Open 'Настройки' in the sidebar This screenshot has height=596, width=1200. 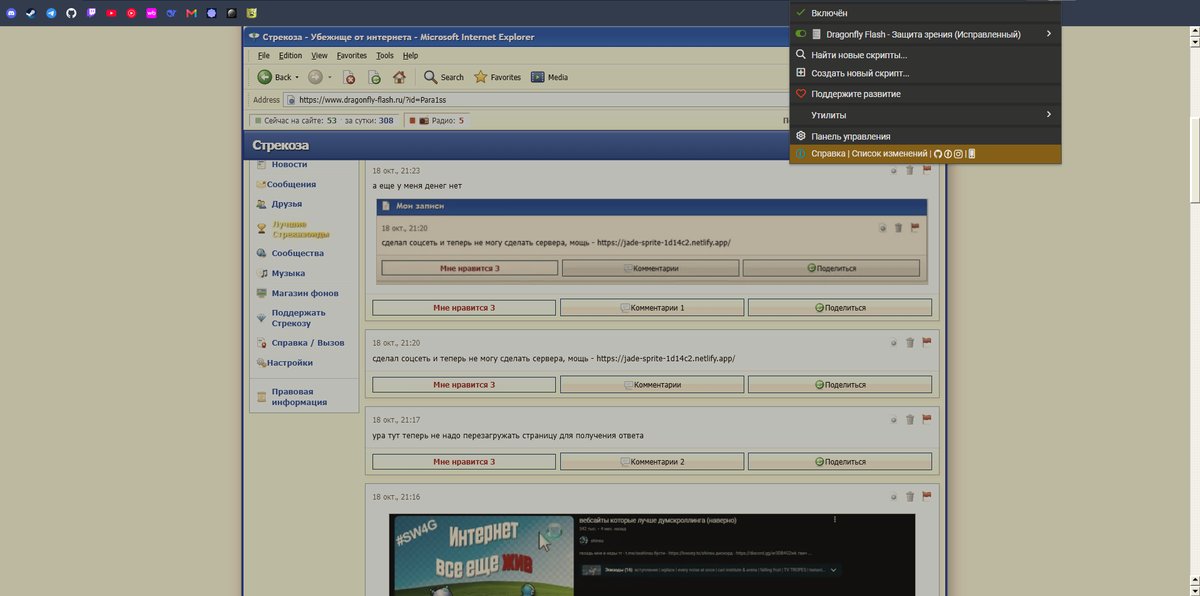(x=290, y=363)
